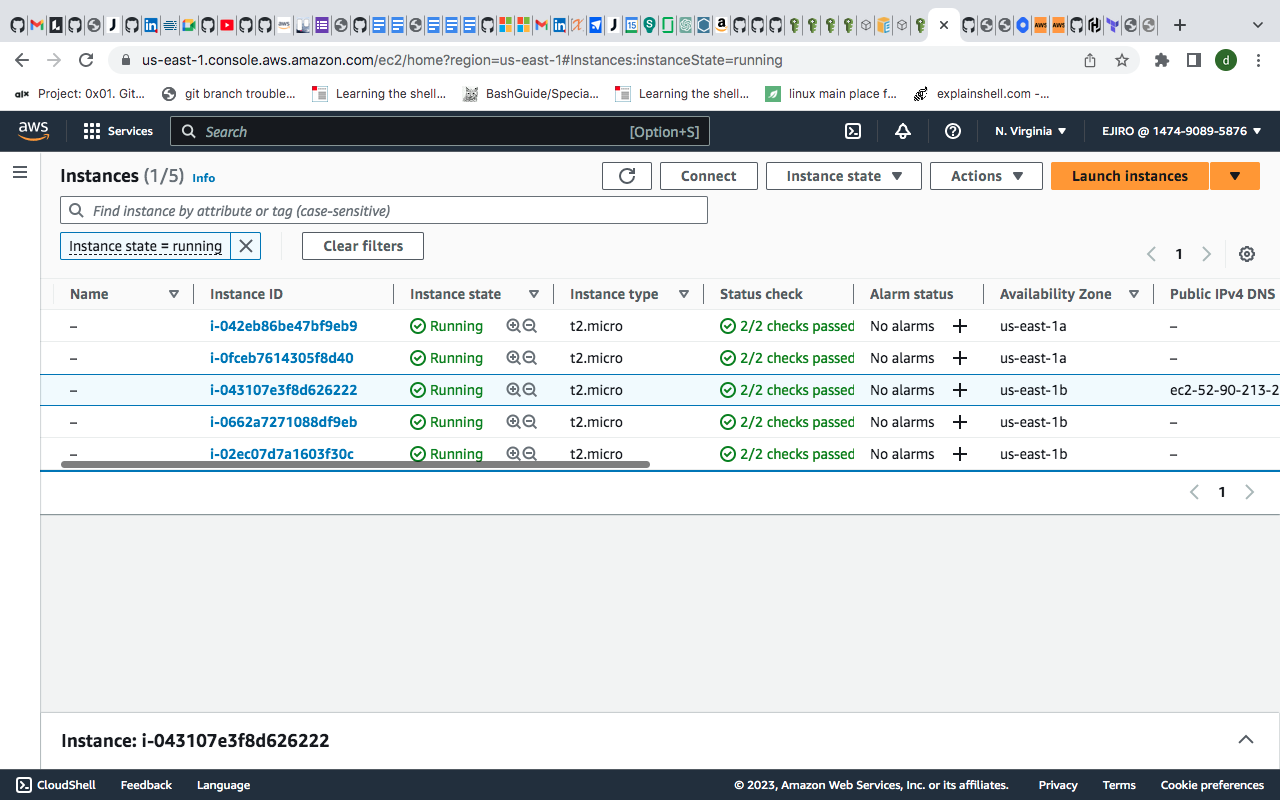Click the browser reload button
Viewport: 1280px width, 800px height.
(x=86, y=60)
